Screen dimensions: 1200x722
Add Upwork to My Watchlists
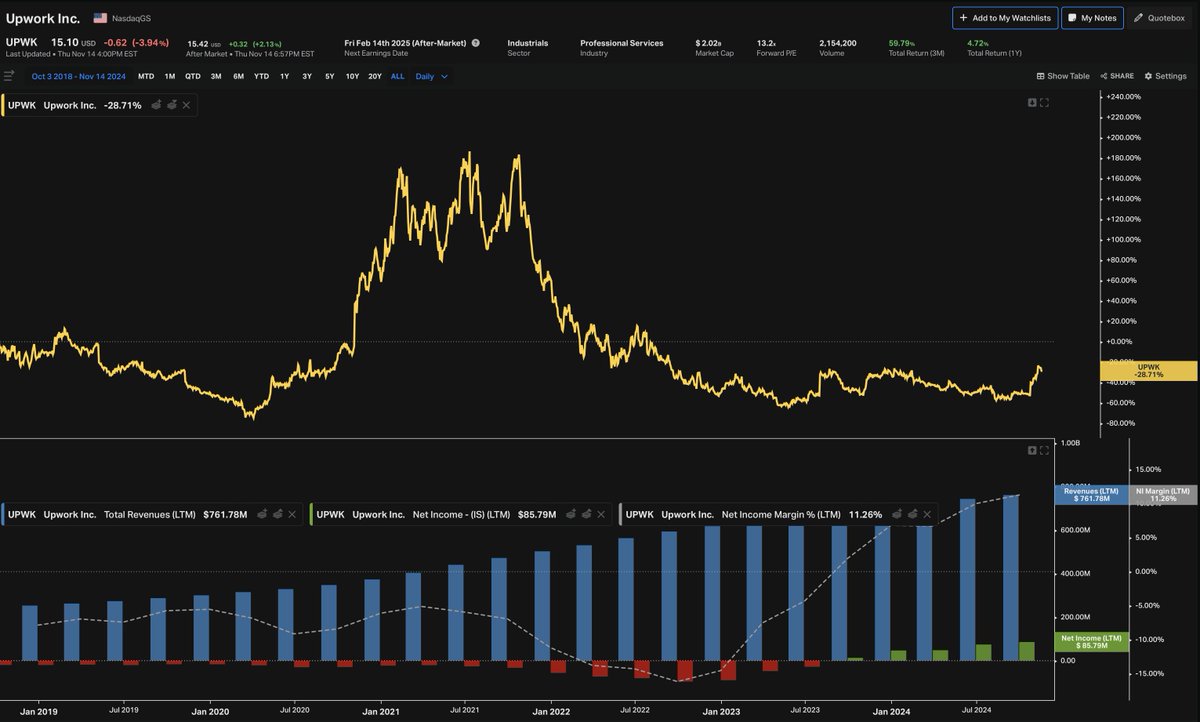[x=1005, y=18]
